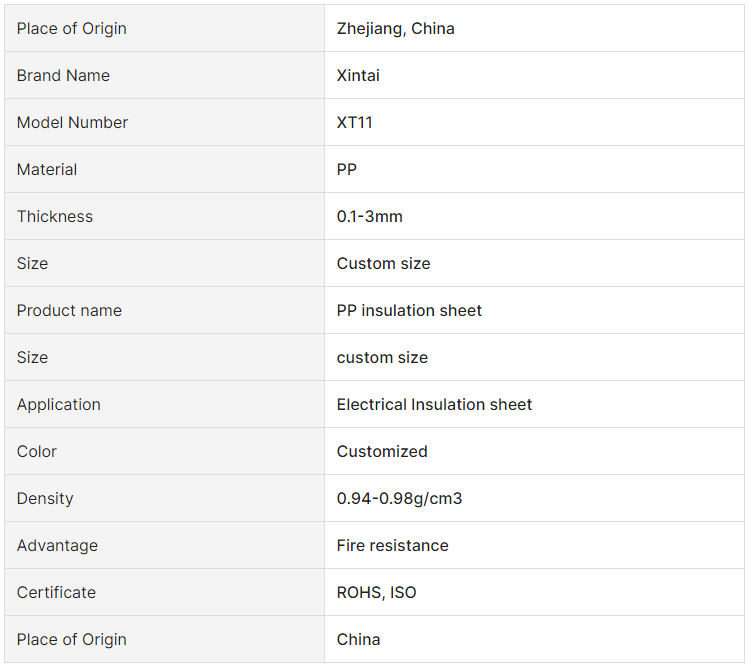Click the "Xintai" brand value
This screenshot has height=665, width=751.
click(x=358, y=75)
